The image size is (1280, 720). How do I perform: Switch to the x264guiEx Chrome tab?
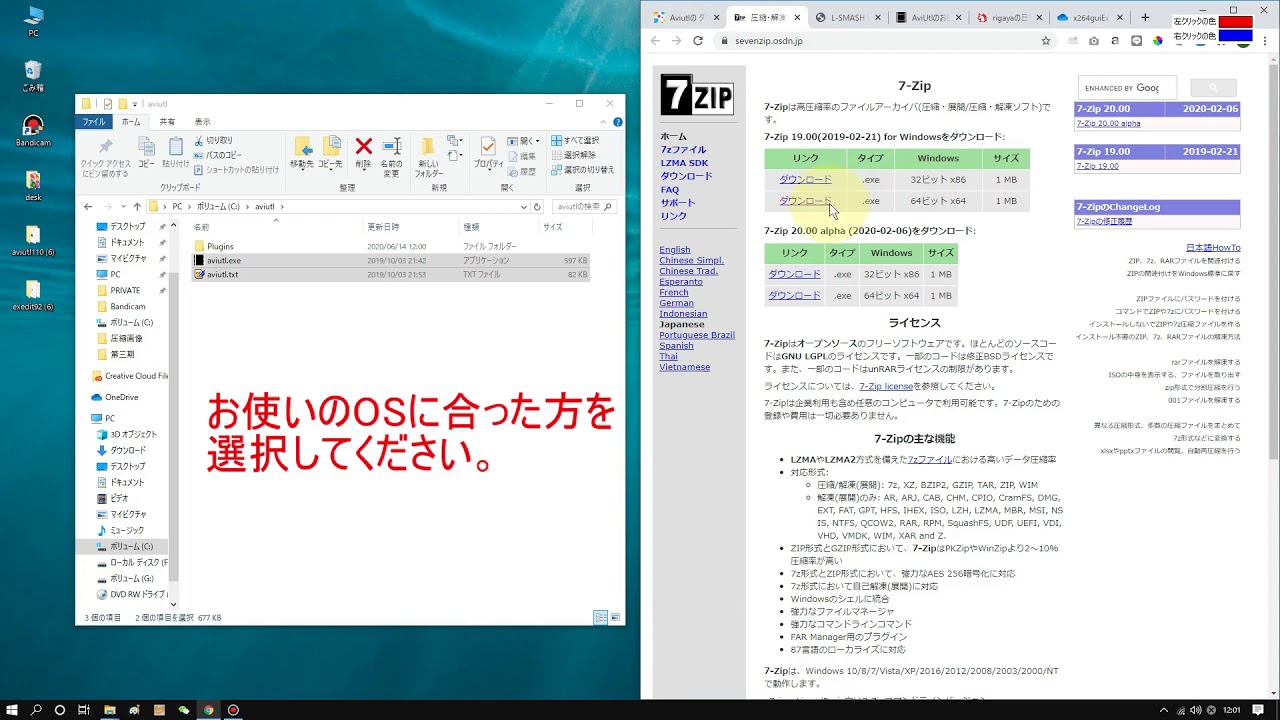point(1089,18)
